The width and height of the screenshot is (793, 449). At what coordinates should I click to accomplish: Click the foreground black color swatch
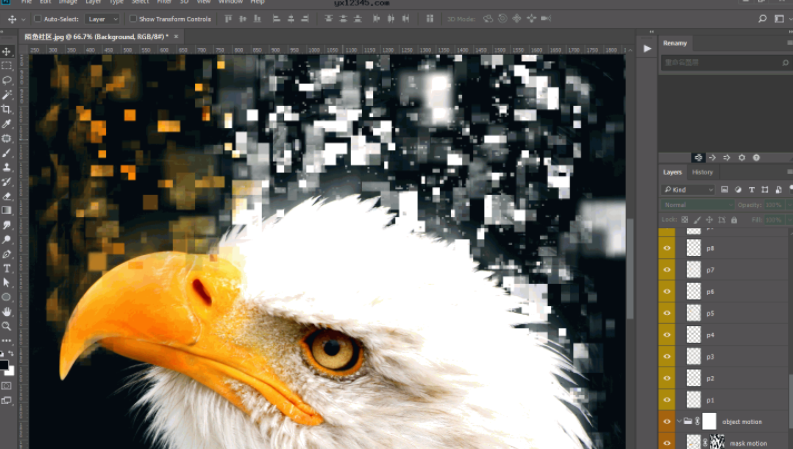4,365
